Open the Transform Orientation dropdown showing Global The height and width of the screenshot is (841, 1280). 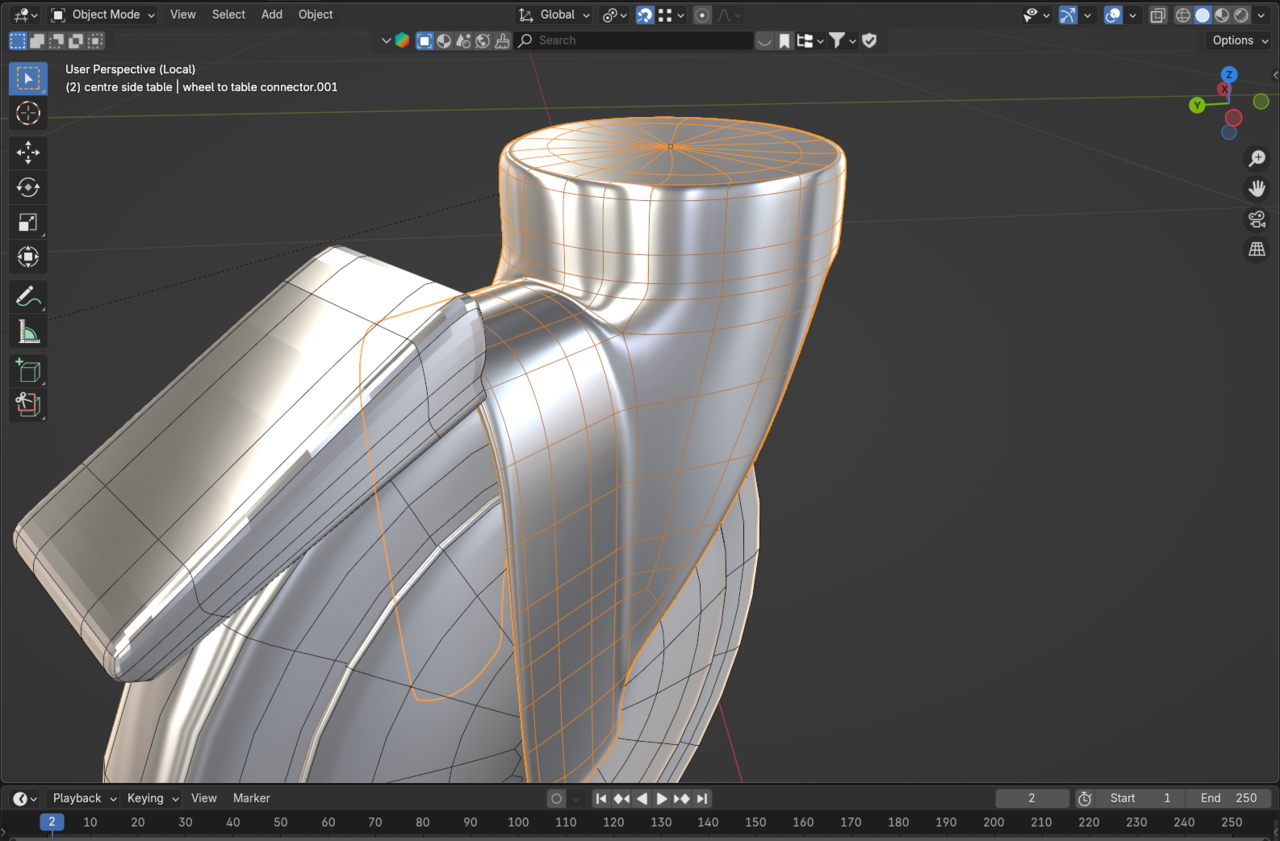click(553, 14)
